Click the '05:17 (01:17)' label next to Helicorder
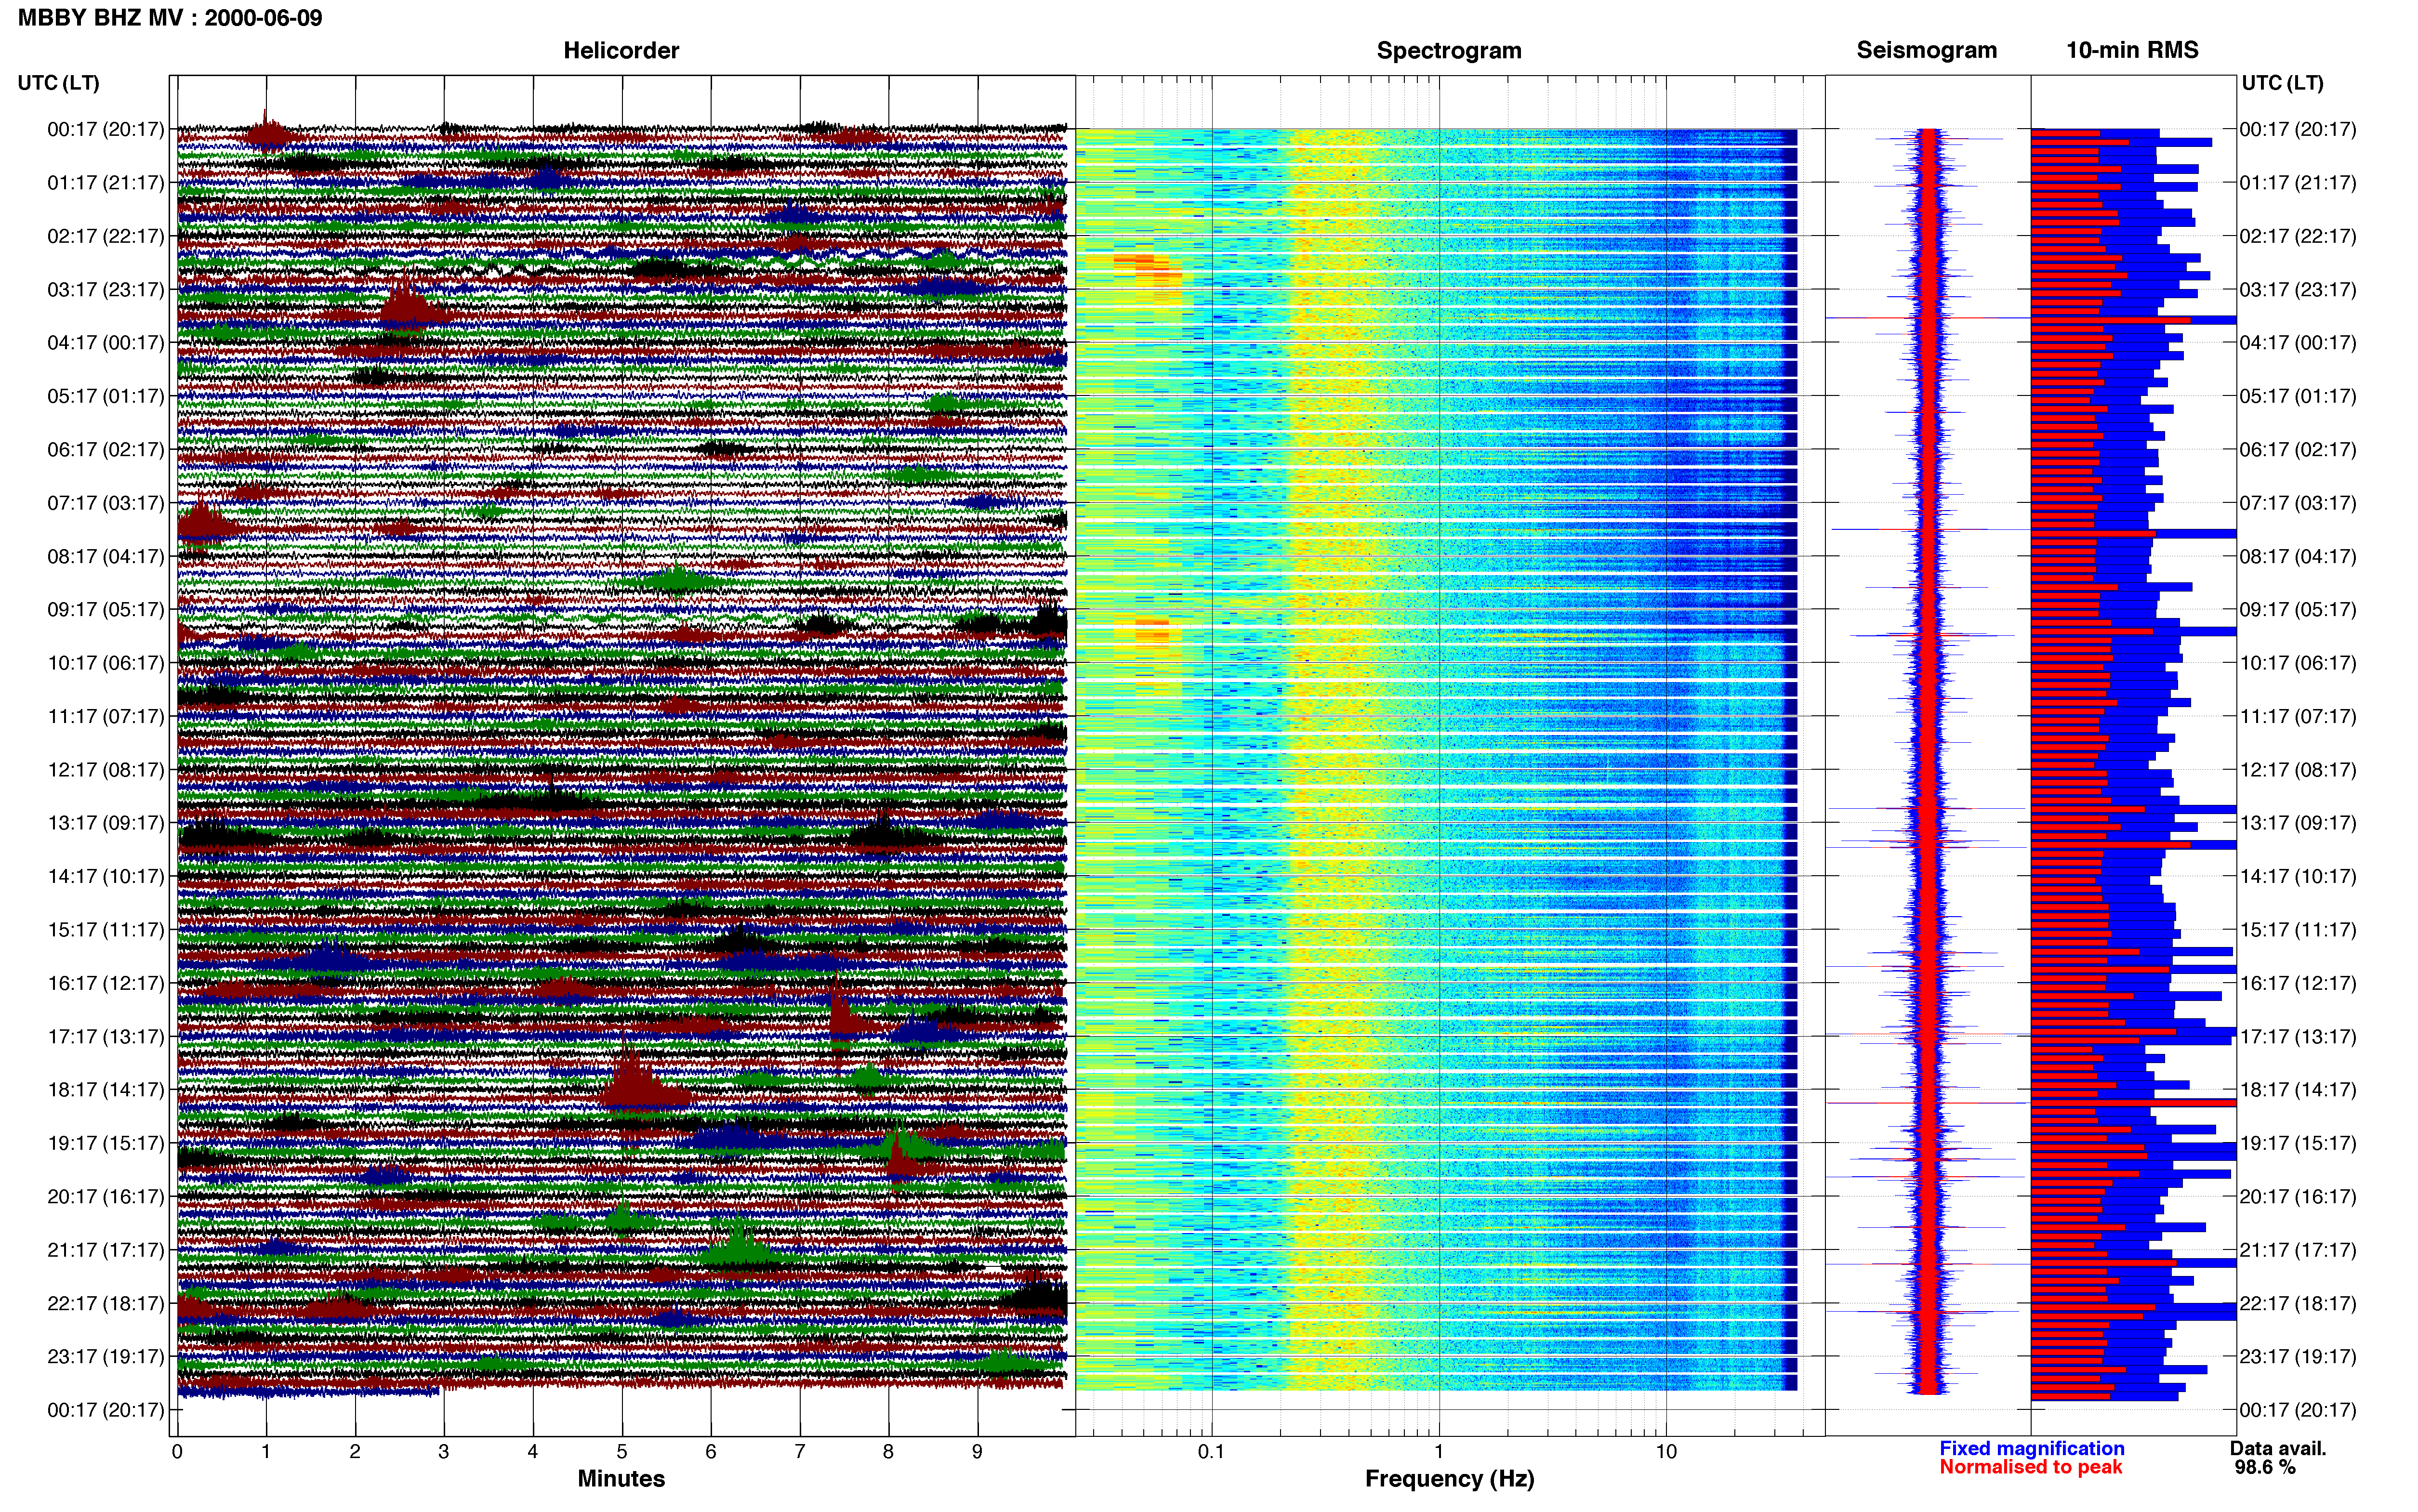 point(106,396)
